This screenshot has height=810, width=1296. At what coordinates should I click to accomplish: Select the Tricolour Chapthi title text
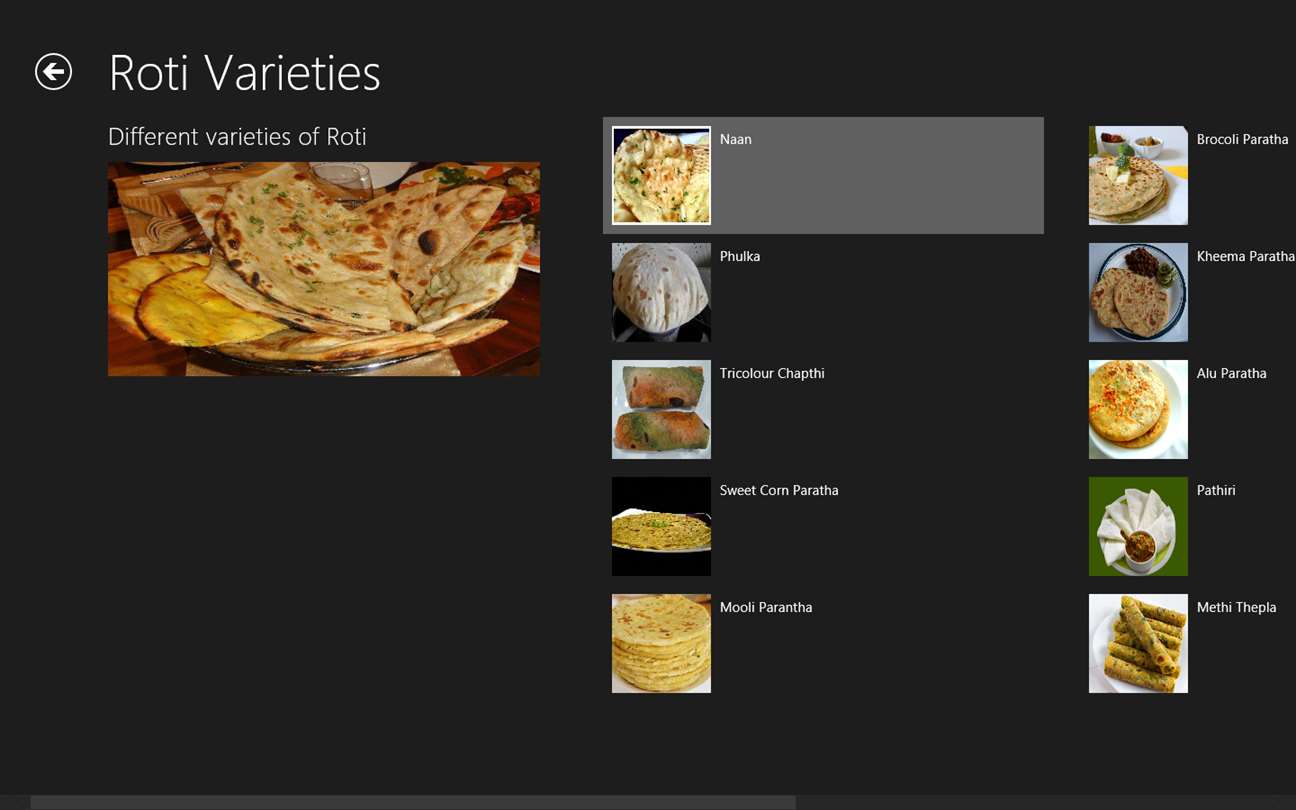[772, 373]
